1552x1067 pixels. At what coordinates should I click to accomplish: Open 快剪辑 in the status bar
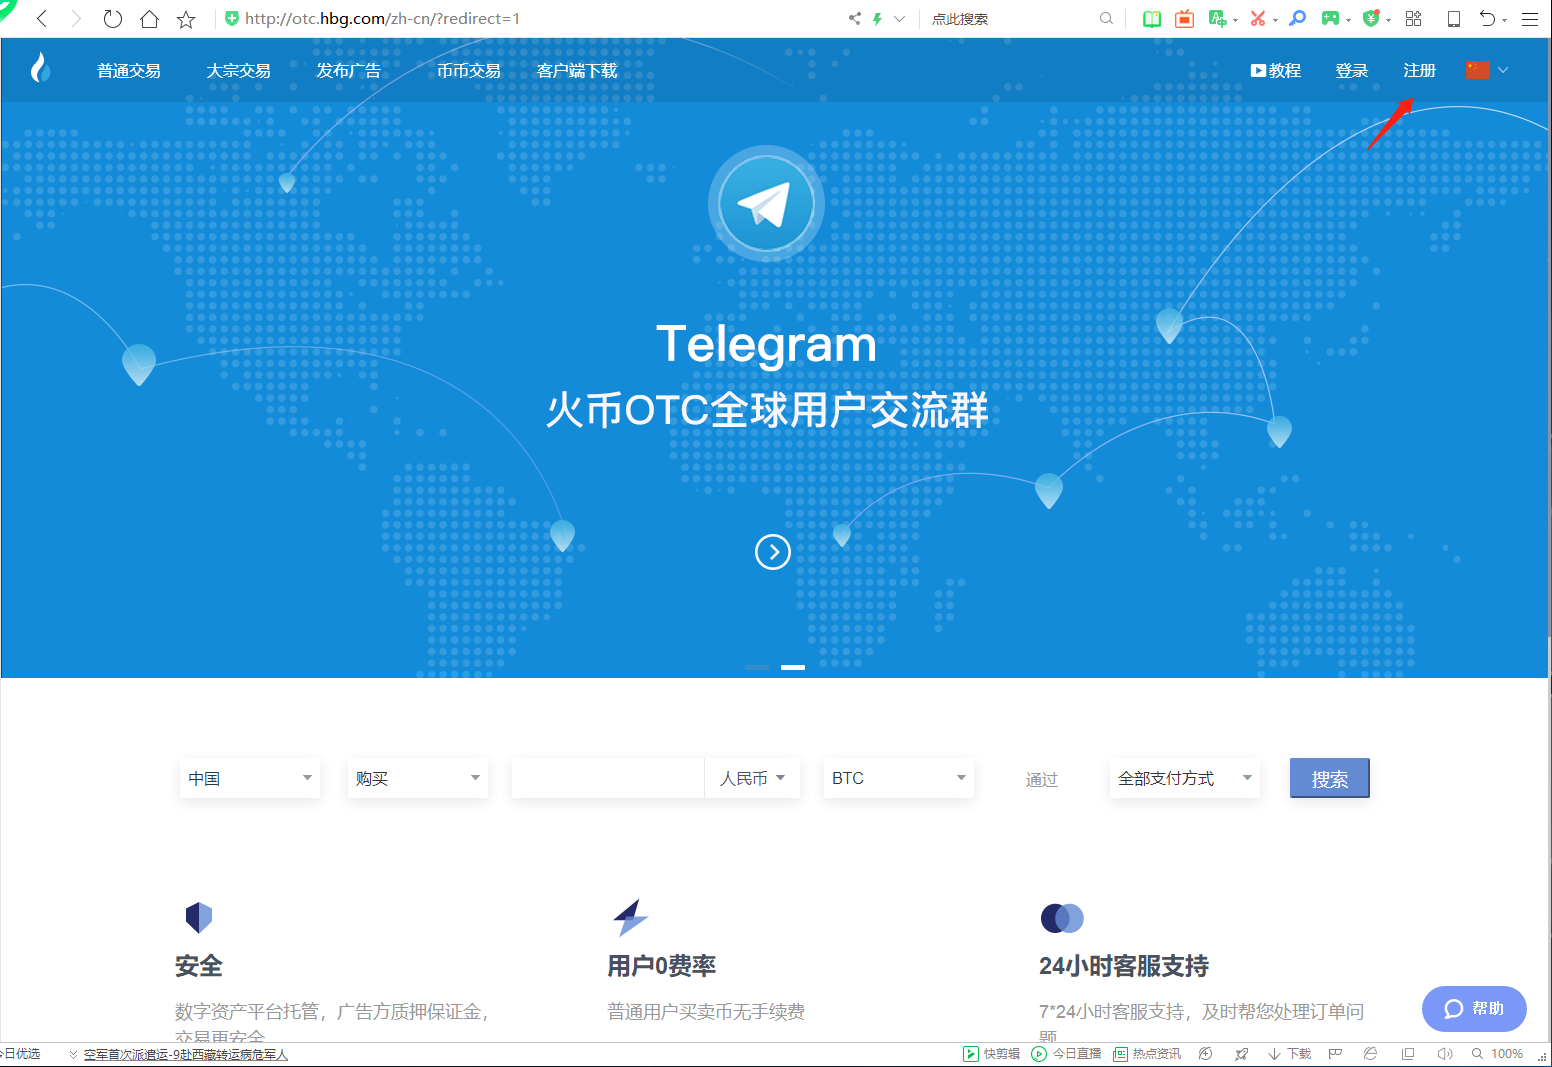pos(992,1054)
